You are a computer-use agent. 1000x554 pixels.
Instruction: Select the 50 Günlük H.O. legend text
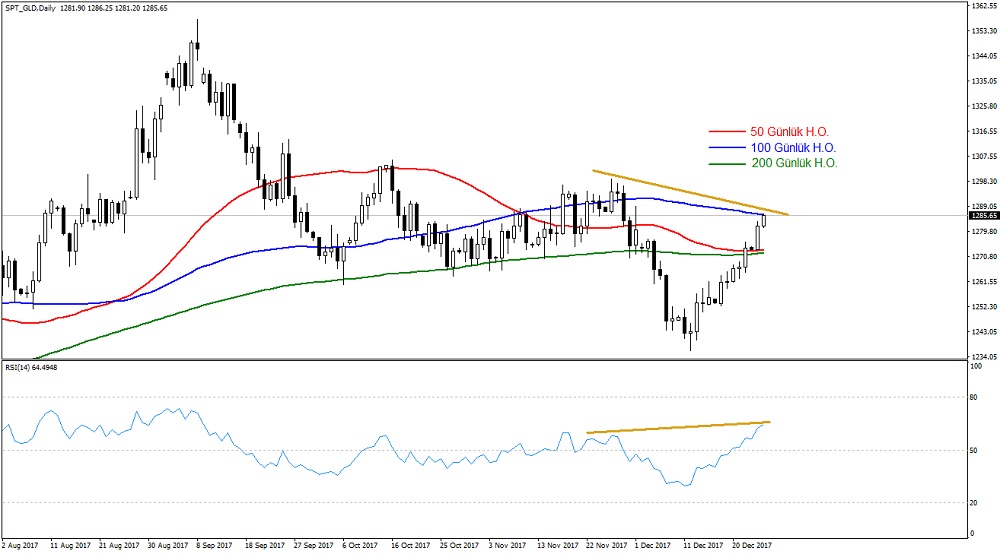[789, 131]
